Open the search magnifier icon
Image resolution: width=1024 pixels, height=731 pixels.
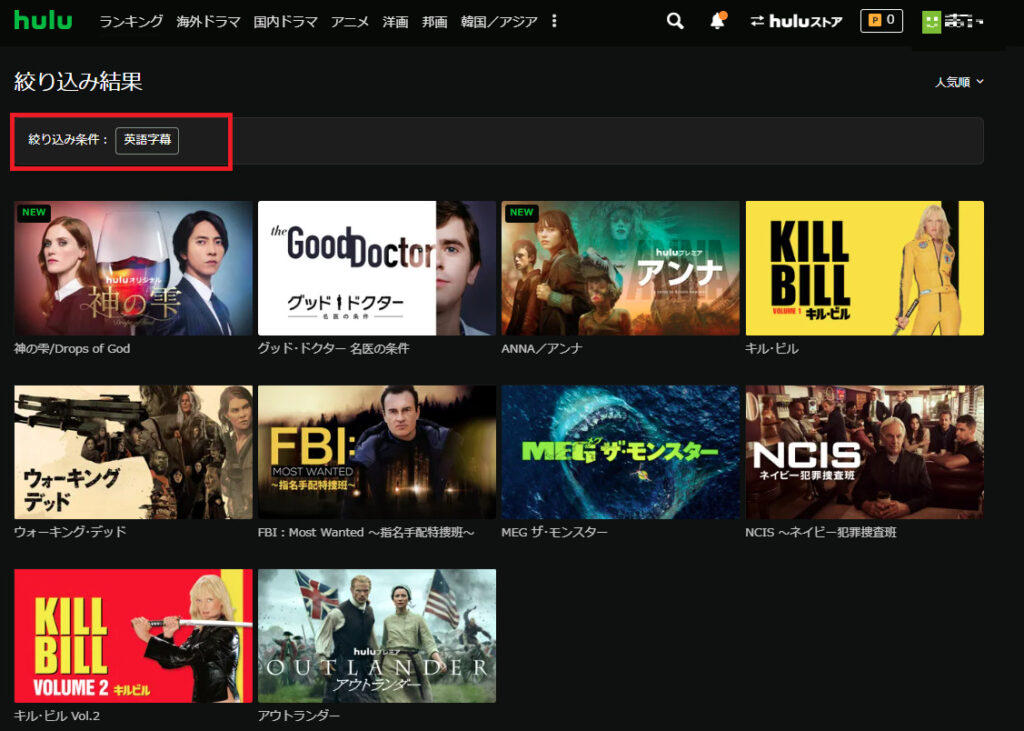pyautogui.click(x=675, y=21)
